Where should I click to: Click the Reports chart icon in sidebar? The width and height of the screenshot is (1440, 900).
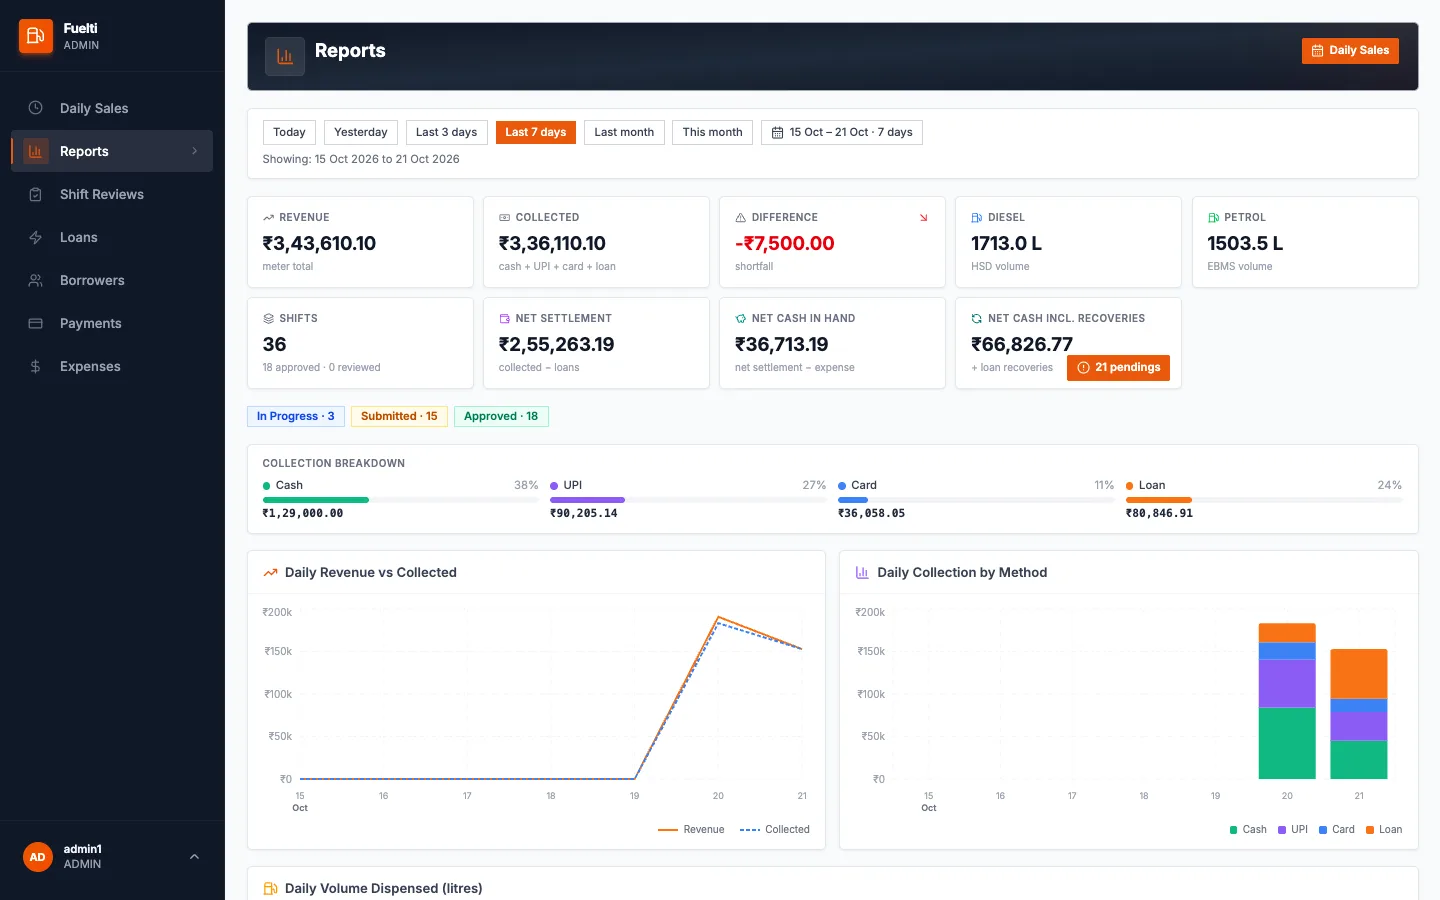[35, 151]
